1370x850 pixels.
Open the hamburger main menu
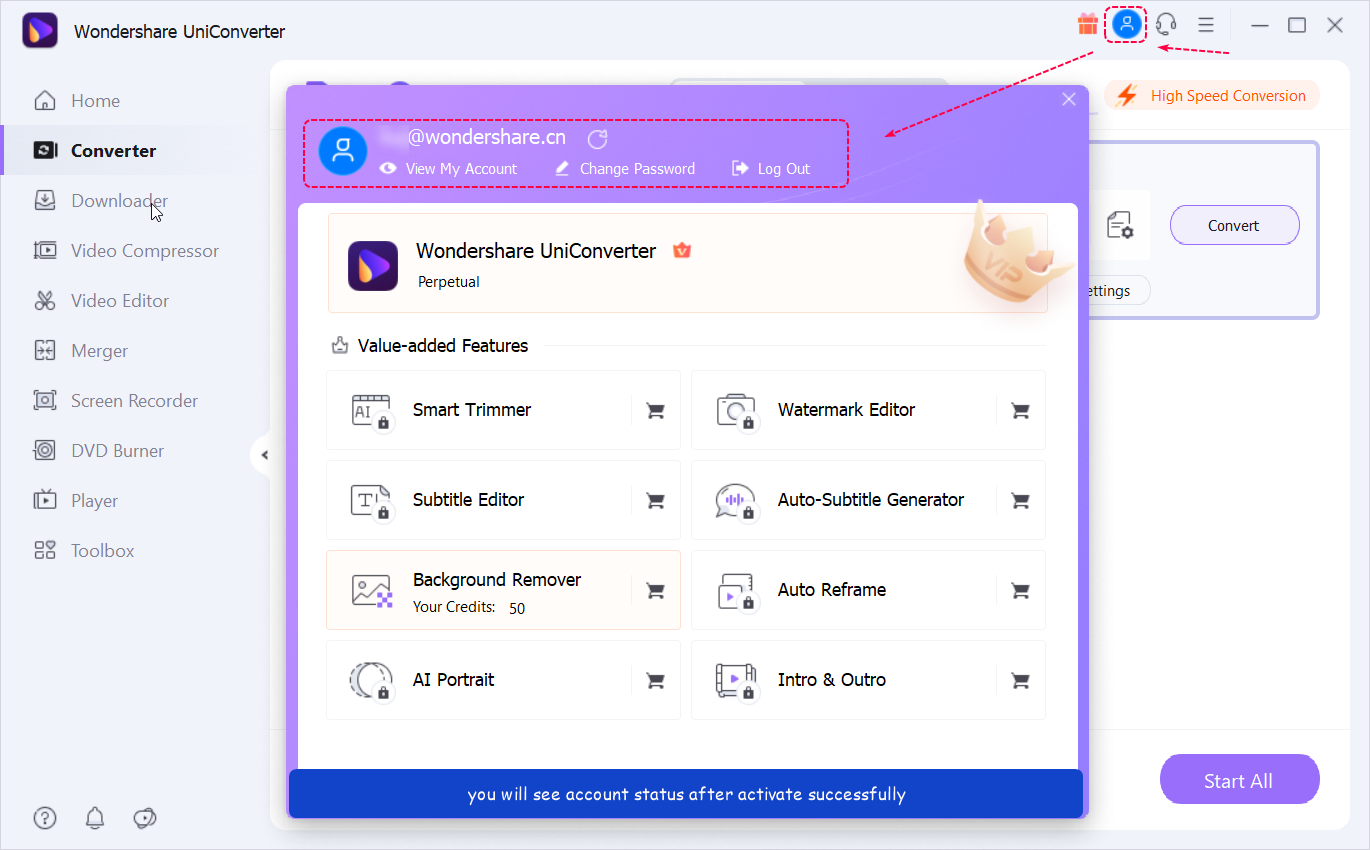click(x=1206, y=25)
